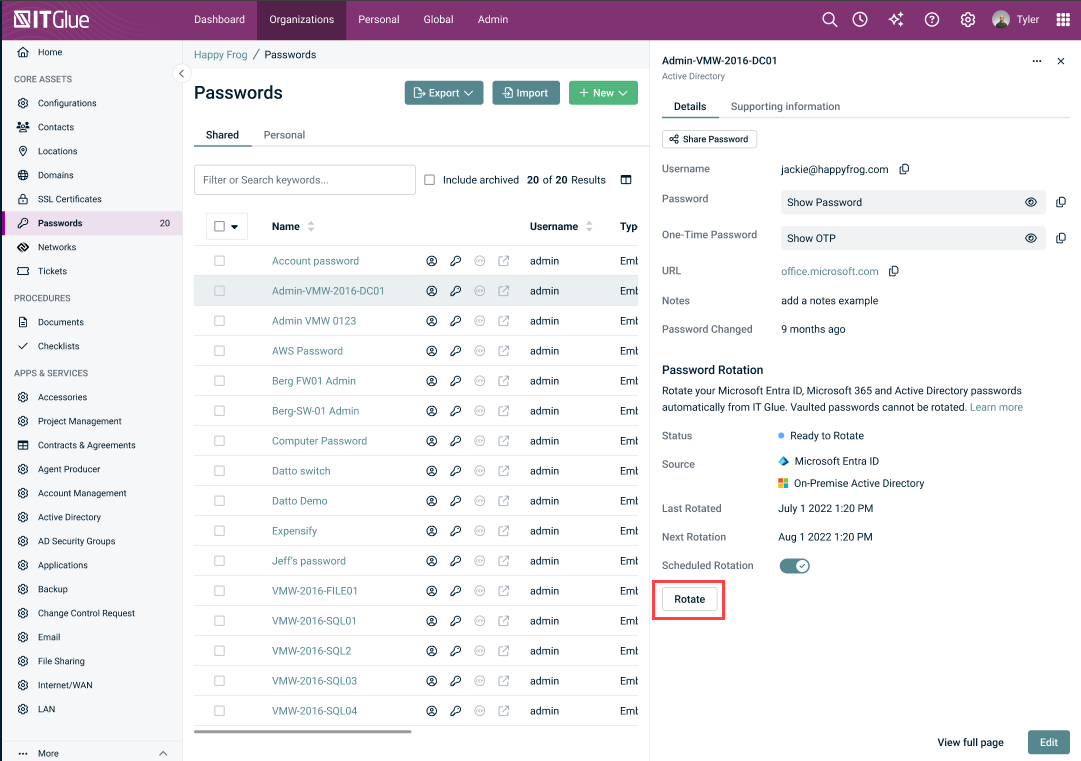1081x761 pixels.
Task: Toggle the column layout icon beside Results
Action: point(625,180)
